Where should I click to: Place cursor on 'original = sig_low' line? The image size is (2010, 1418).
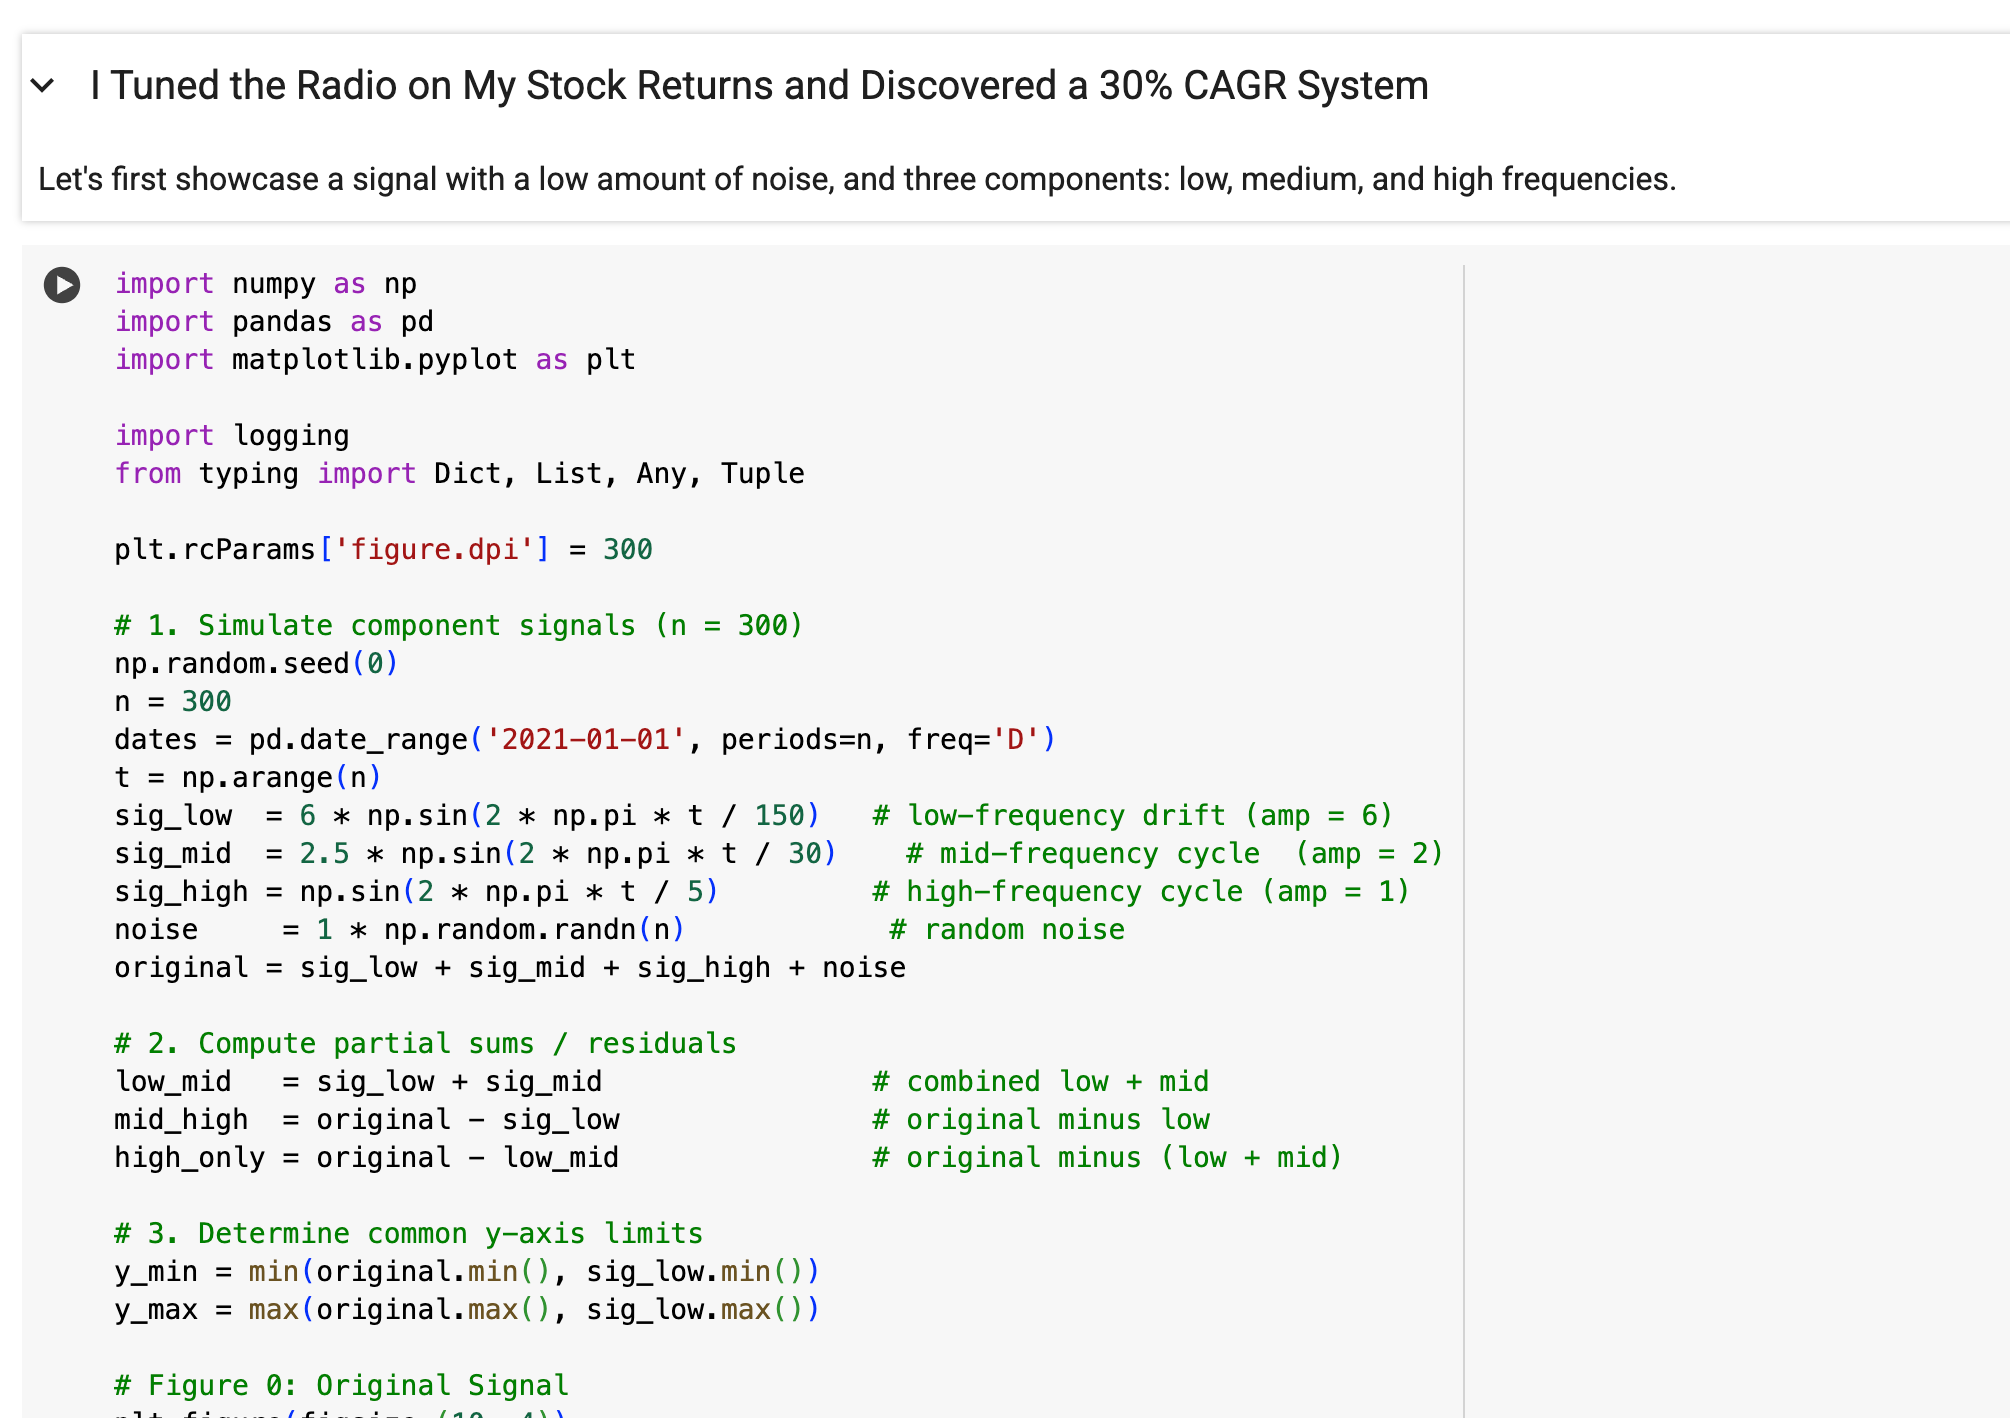pyautogui.click(x=509, y=968)
